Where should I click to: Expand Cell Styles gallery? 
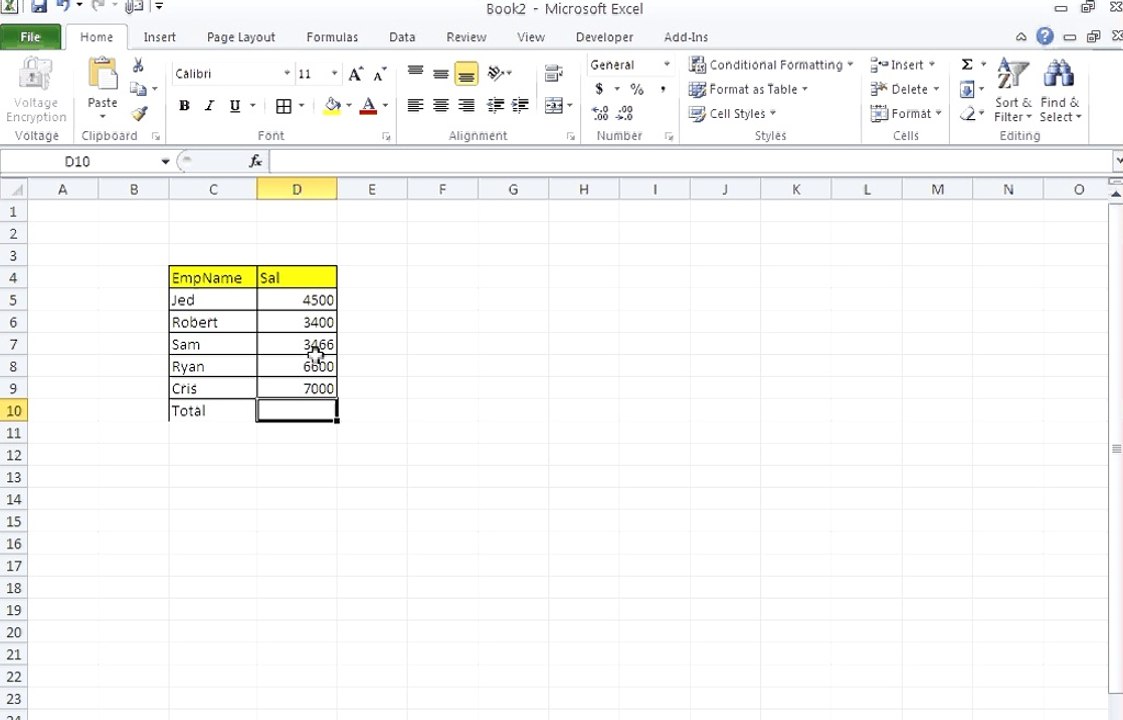[732, 113]
